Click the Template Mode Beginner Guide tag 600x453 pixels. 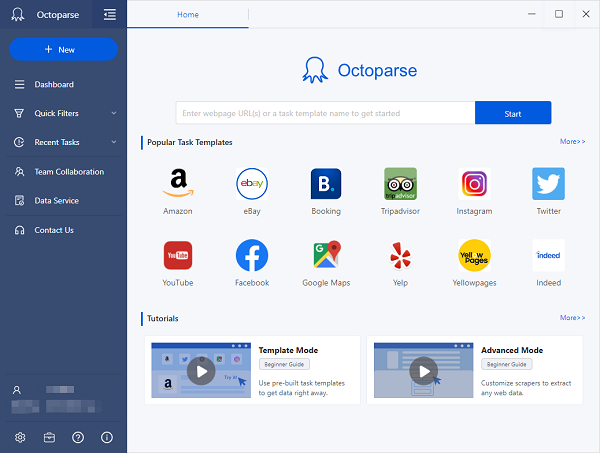point(284,364)
